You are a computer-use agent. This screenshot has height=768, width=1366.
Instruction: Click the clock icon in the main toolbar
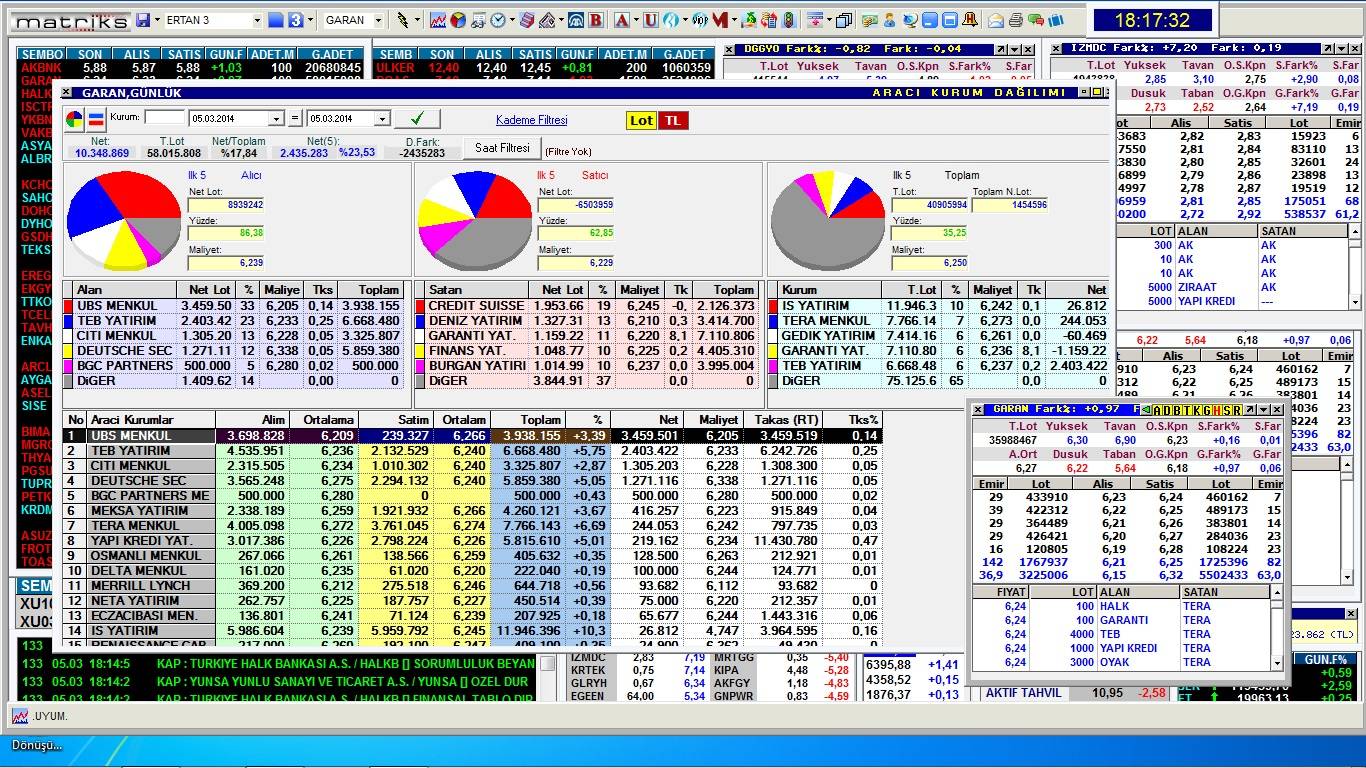point(498,20)
